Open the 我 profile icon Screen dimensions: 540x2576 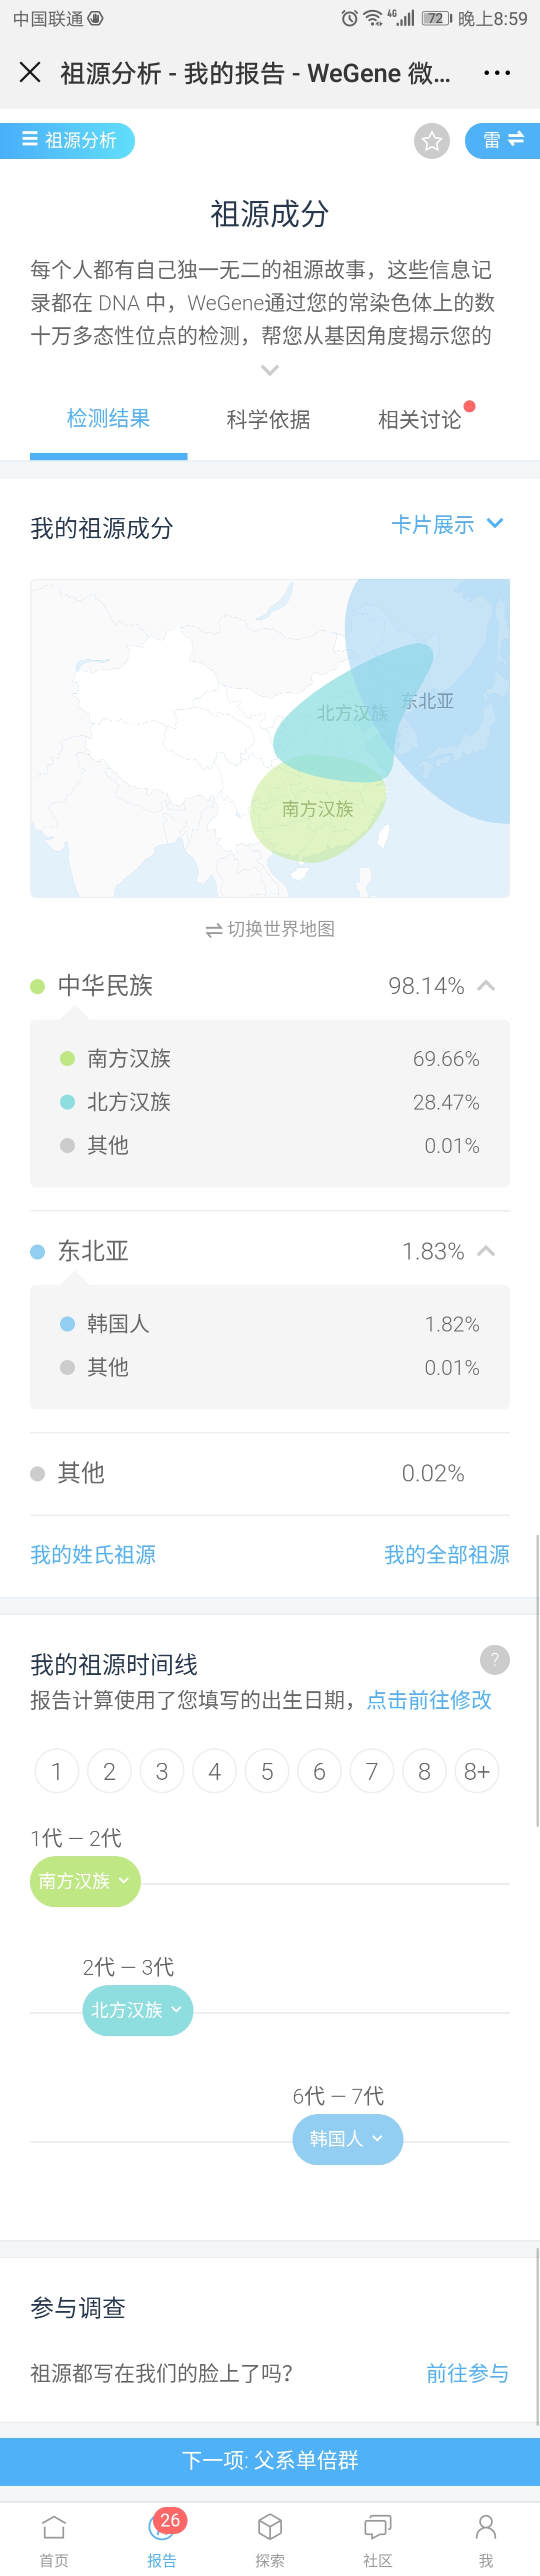click(486, 2541)
